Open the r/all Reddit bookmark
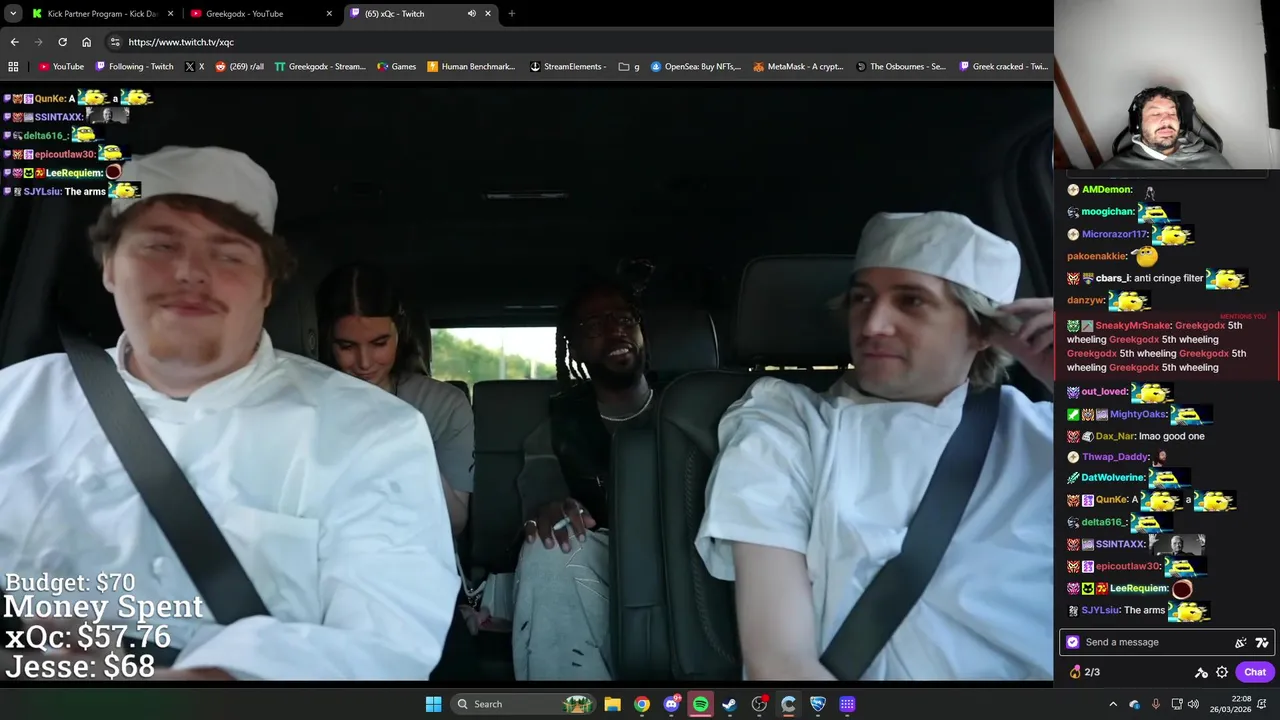This screenshot has width=1280, height=720. click(x=240, y=67)
